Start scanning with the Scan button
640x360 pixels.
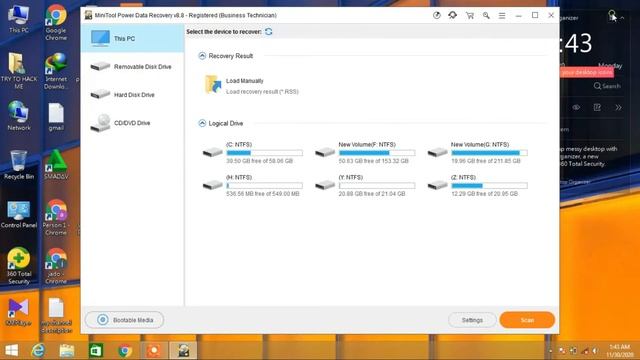click(x=527, y=320)
